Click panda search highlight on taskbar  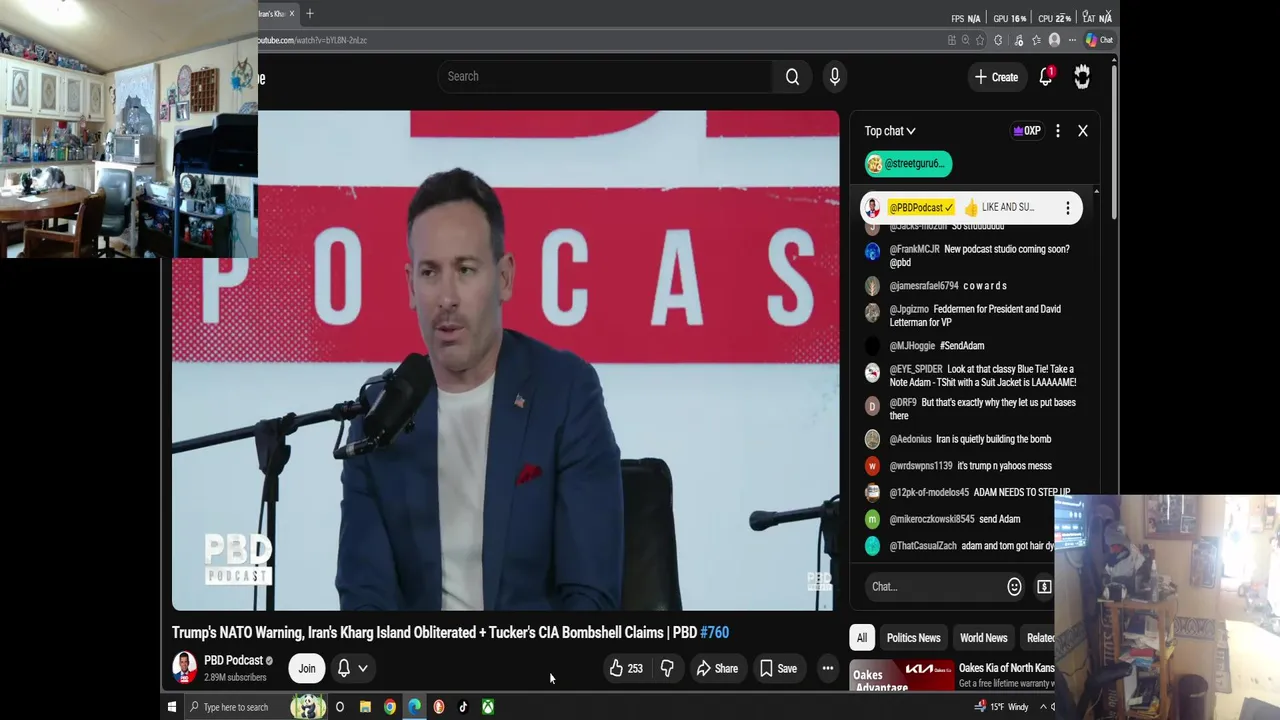click(x=308, y=707)
